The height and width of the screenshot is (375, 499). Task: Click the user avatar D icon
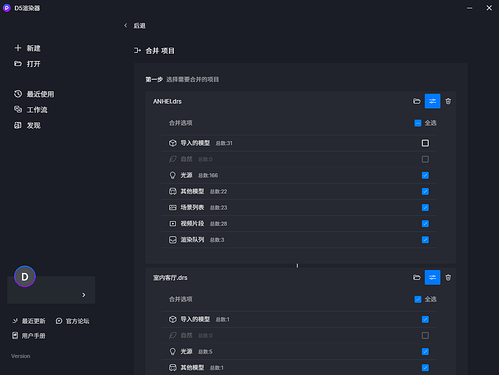(x=25, y=276)
